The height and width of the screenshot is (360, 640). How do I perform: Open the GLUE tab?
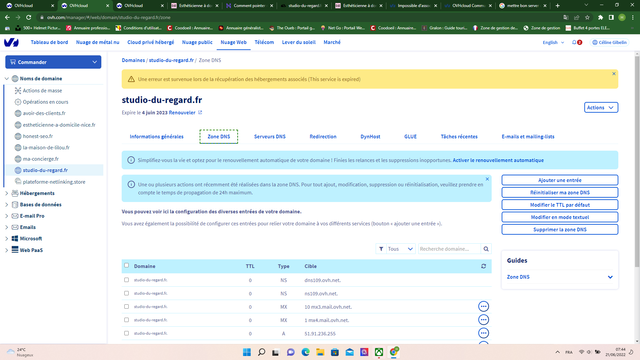click(x=410, y=137)
